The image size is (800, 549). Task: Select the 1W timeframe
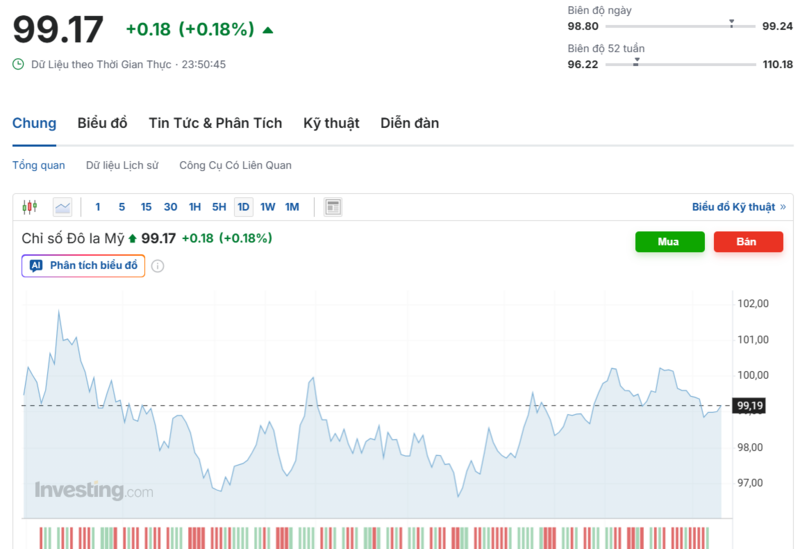268,207
